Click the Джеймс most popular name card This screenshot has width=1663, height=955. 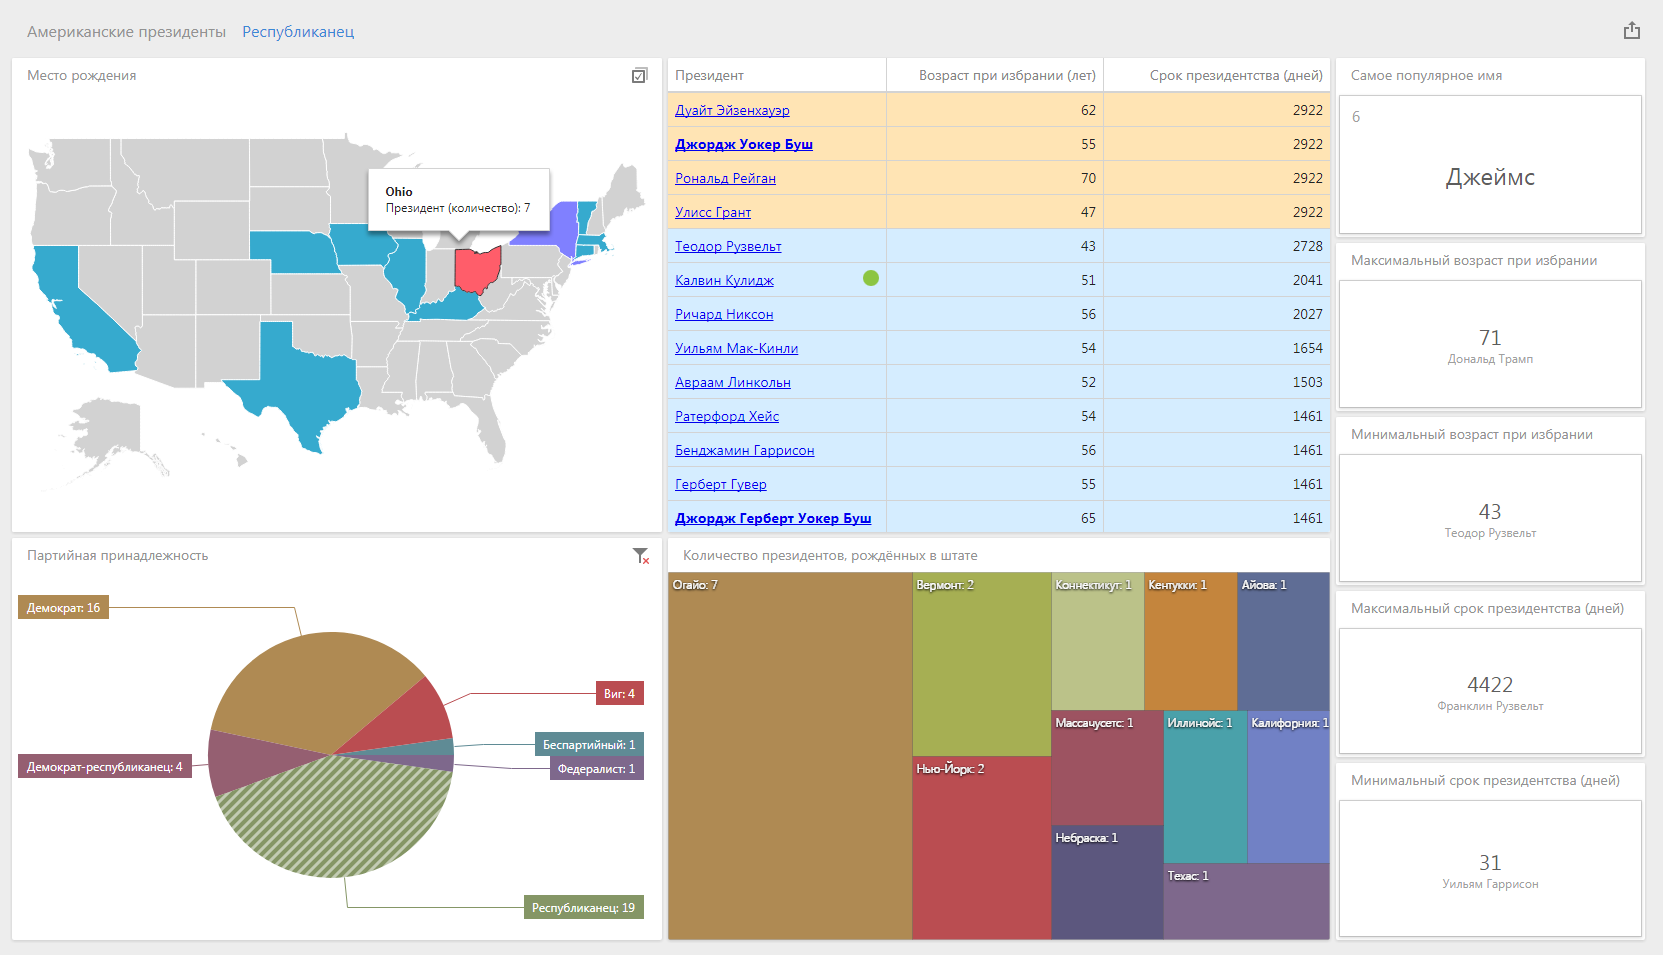1490,165
